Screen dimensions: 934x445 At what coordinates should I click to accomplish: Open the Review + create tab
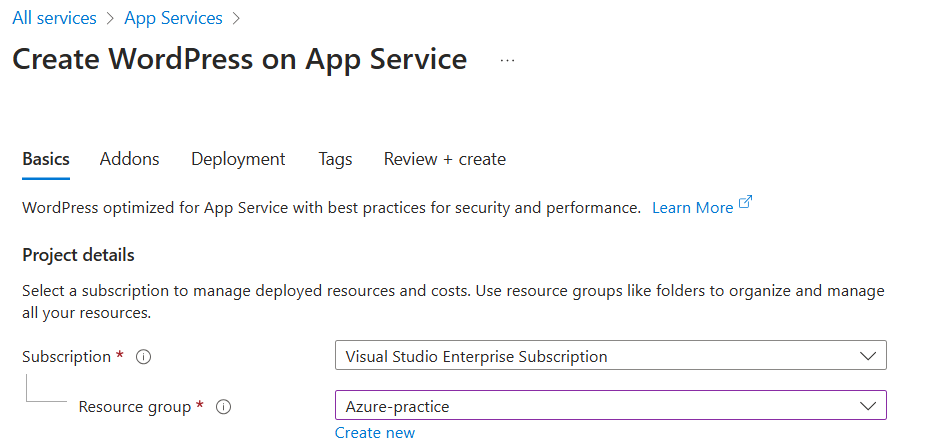[445, 159]
